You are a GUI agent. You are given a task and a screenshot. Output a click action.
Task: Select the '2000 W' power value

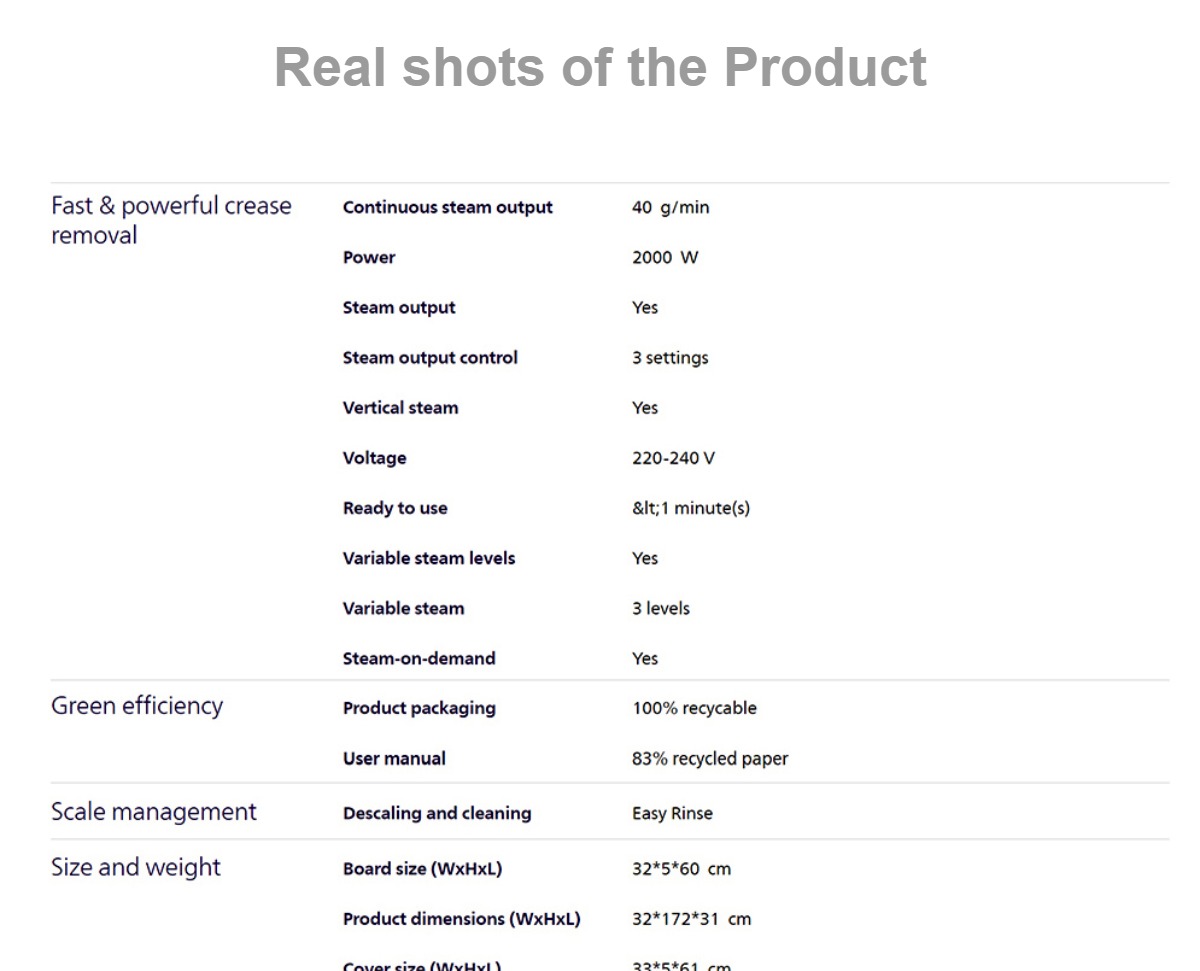click(665, 257)
